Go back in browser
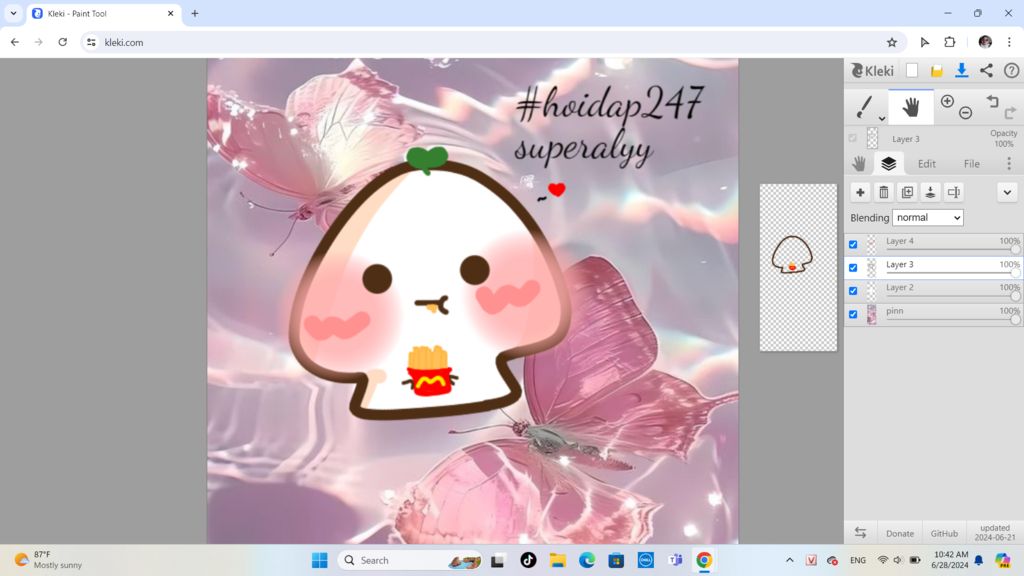Image resolution: width=1024 pixels, height=576 pixels. [x=15, y=42]
